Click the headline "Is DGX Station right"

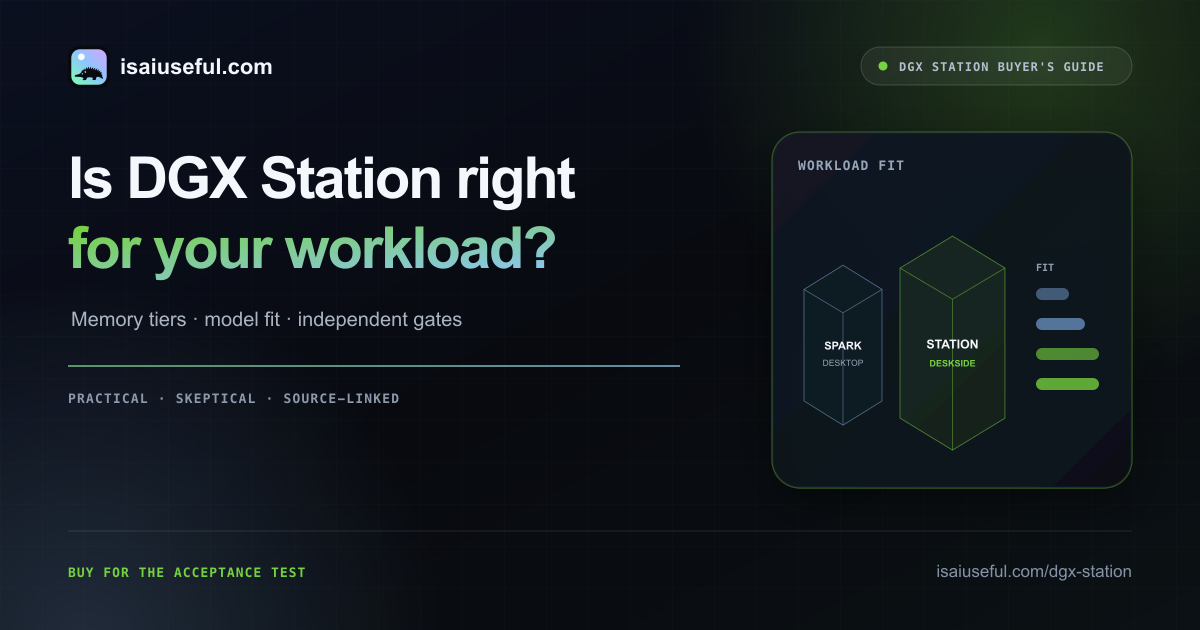[322, 181]
